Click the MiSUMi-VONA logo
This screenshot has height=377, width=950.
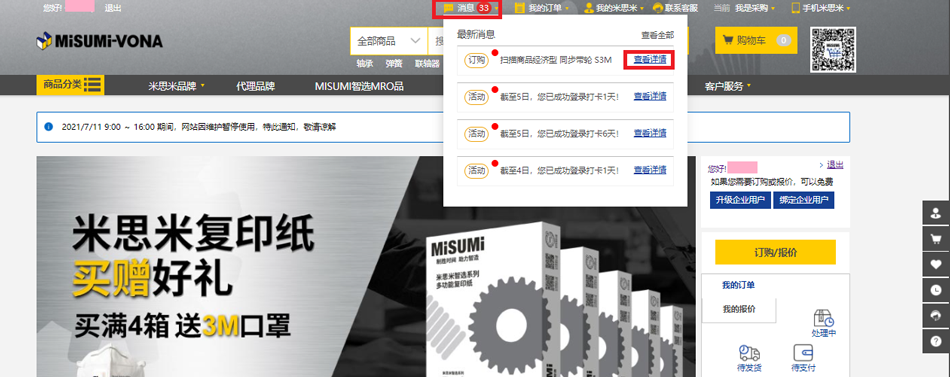[99, 41]
